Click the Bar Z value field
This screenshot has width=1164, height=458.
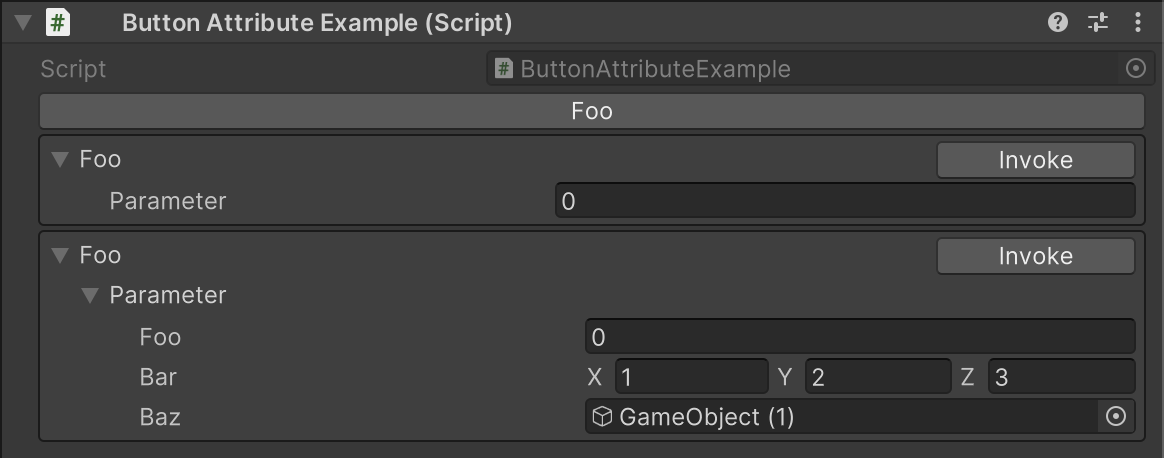tap(1061, 376)
